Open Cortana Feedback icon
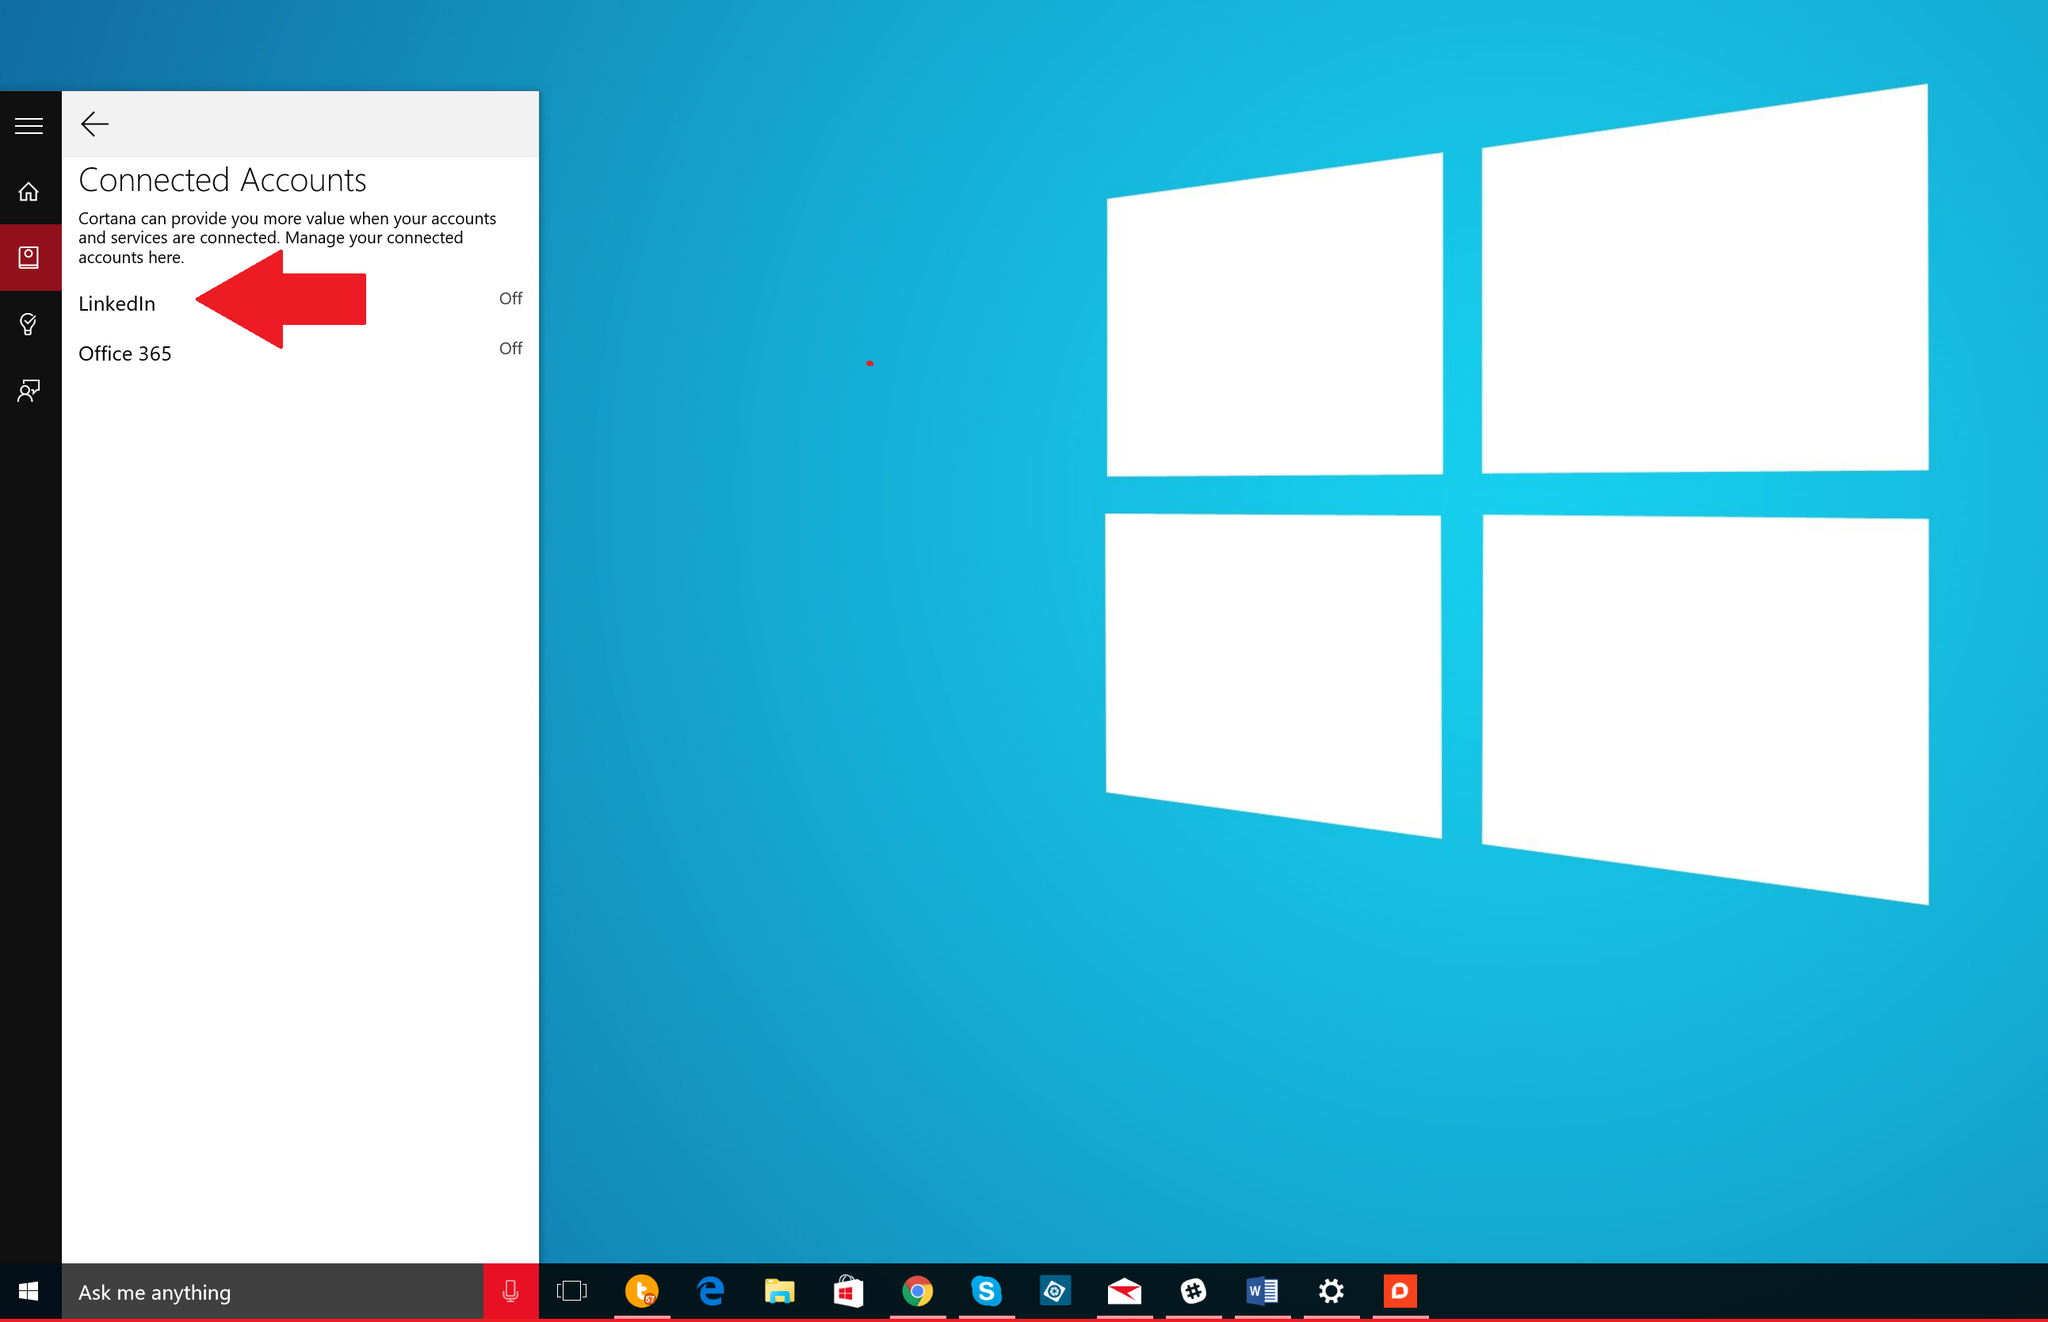This screenshot has width=2048, height=1322. coord(29,390)
